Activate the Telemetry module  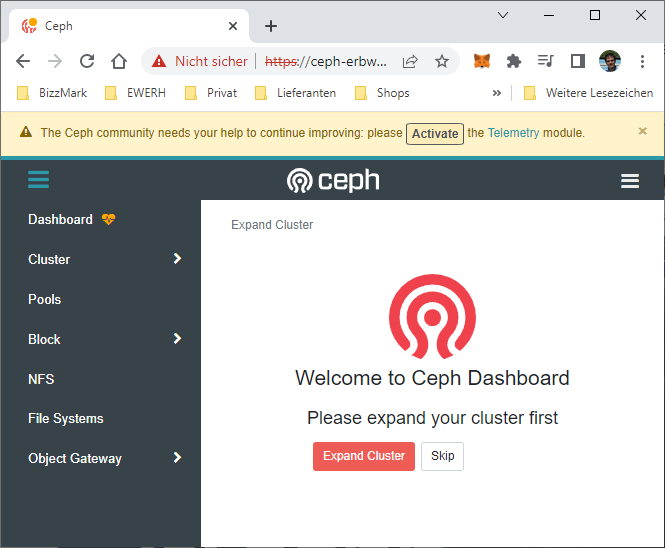tap(434, 134)
